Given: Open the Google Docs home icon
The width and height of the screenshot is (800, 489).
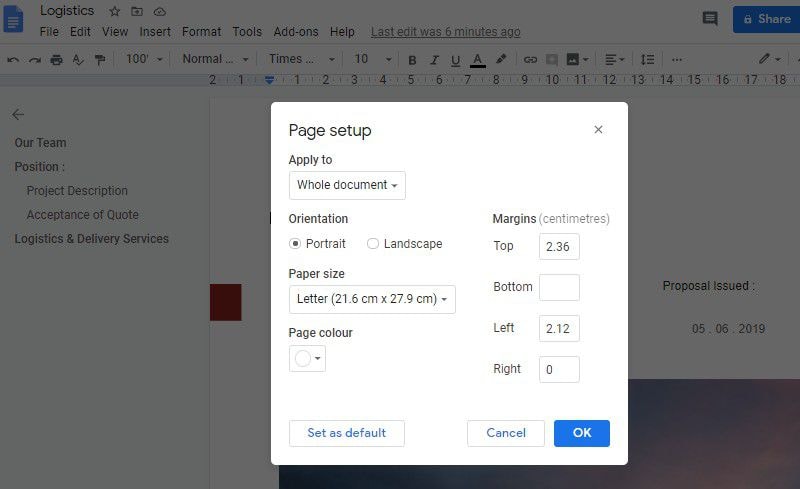Looking at the screenshot, I should point(13,19).
